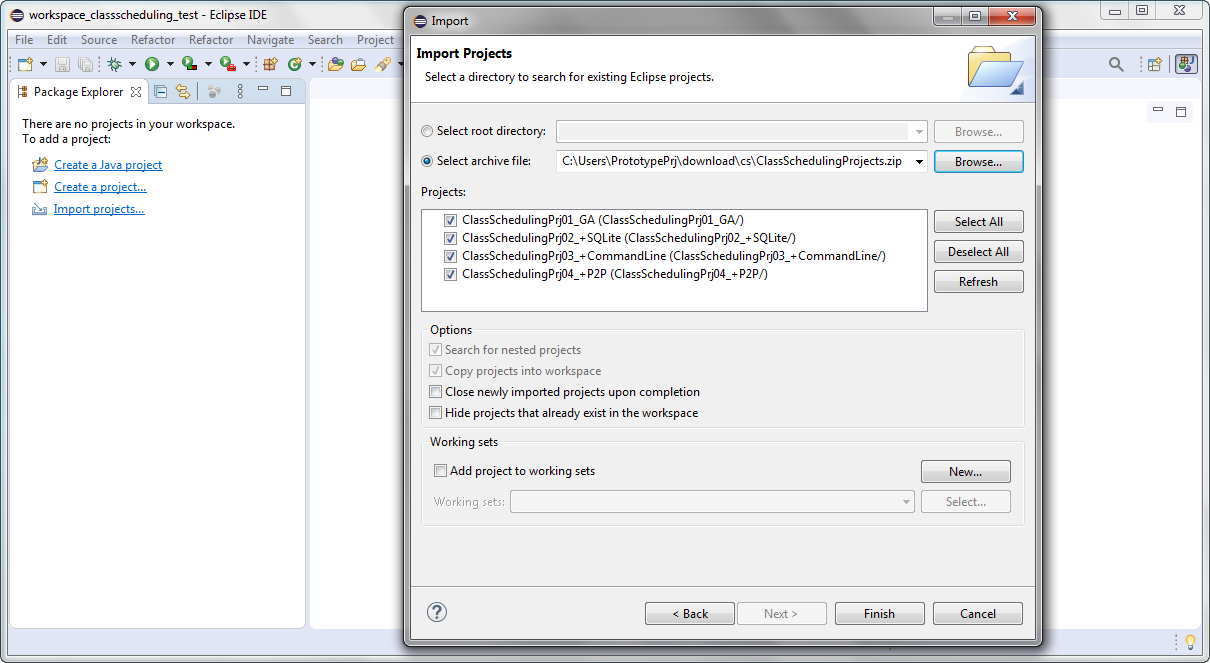Check Add project to working sets

pos(440,470)
